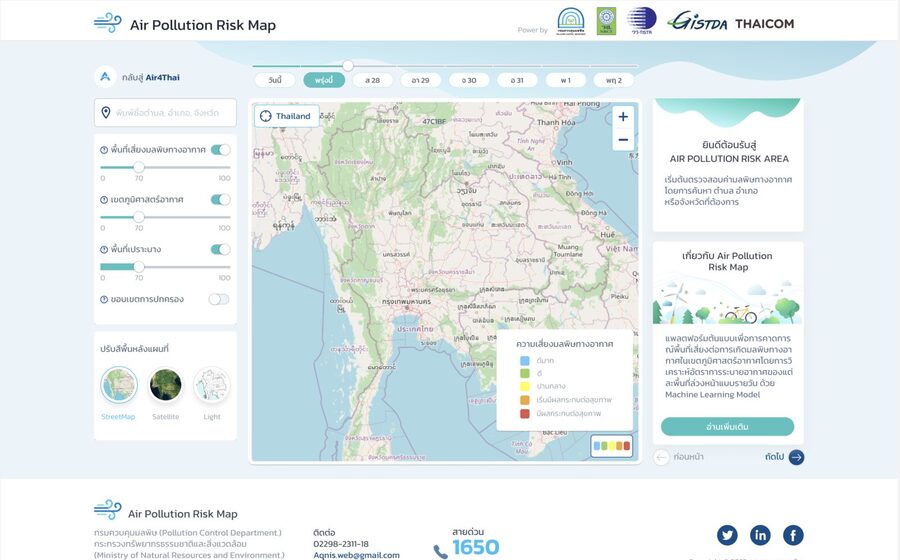Click the location search input field
Screen dimensions: 900x560
[x=165, y=112]
